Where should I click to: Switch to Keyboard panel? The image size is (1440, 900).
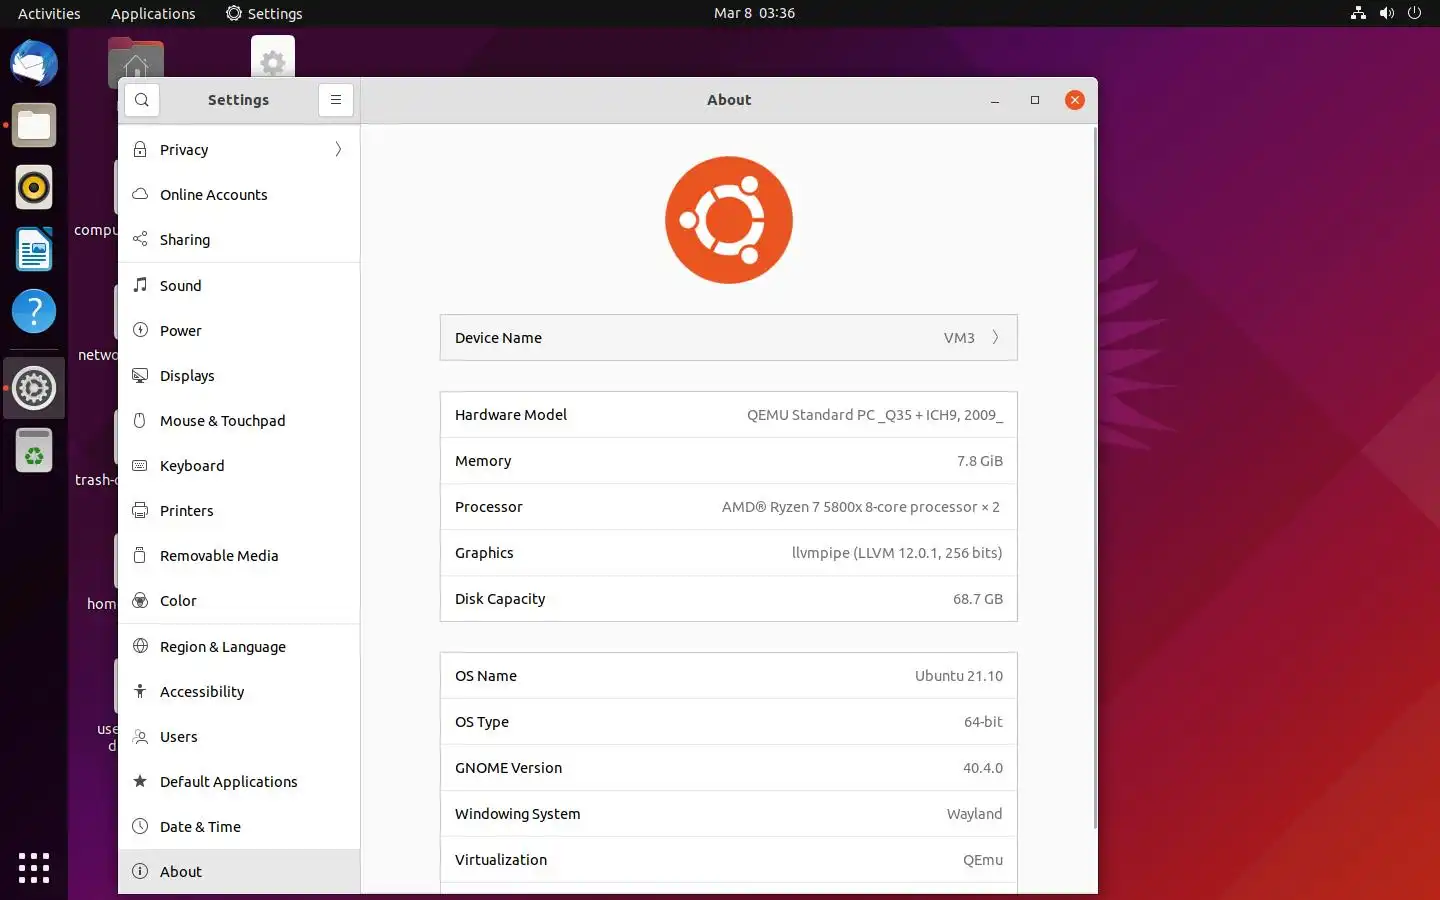(239, 465)
